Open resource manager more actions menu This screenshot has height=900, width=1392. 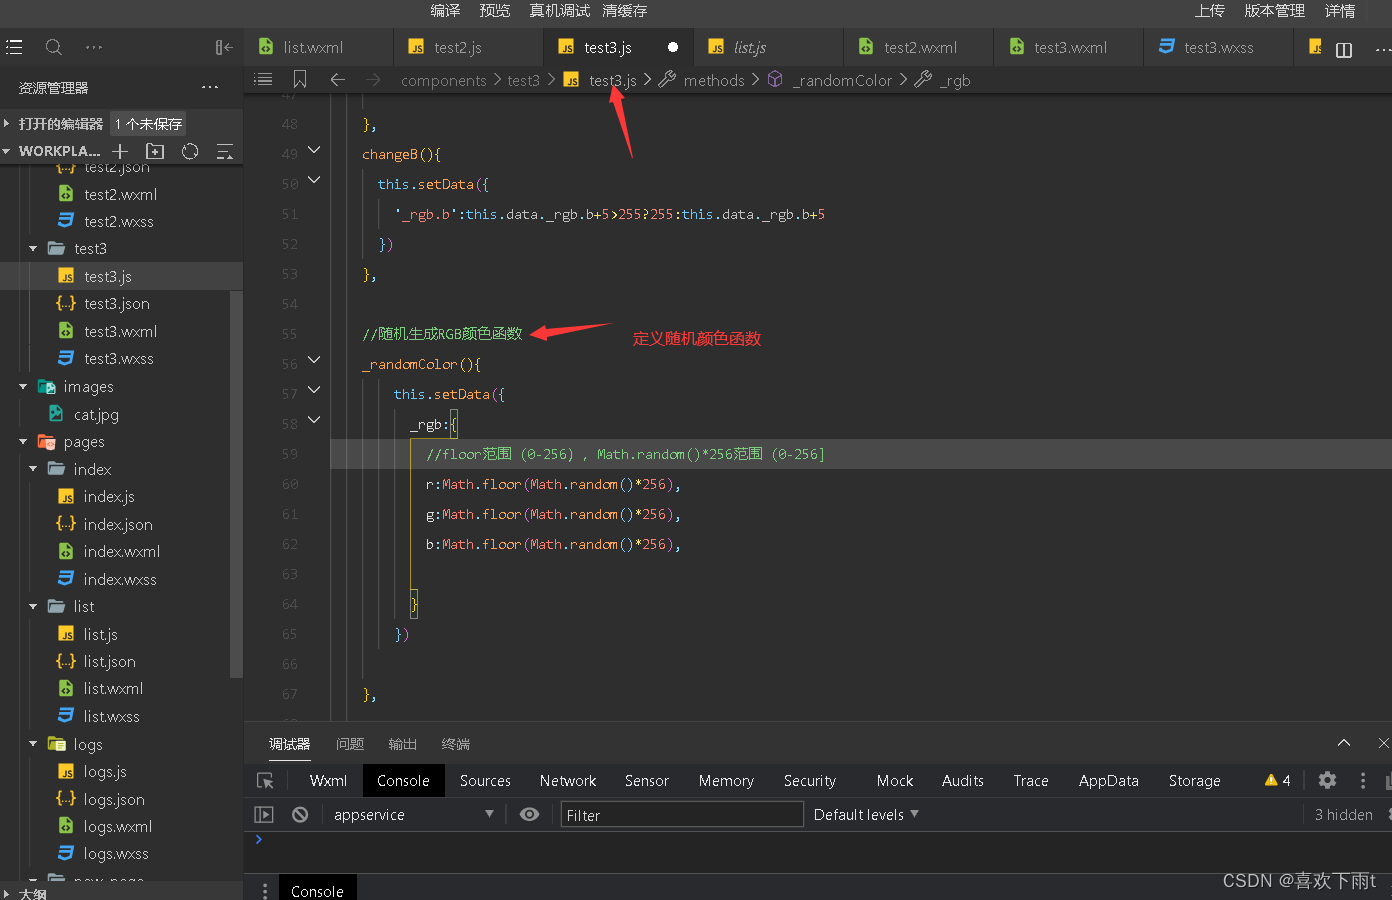210,88
